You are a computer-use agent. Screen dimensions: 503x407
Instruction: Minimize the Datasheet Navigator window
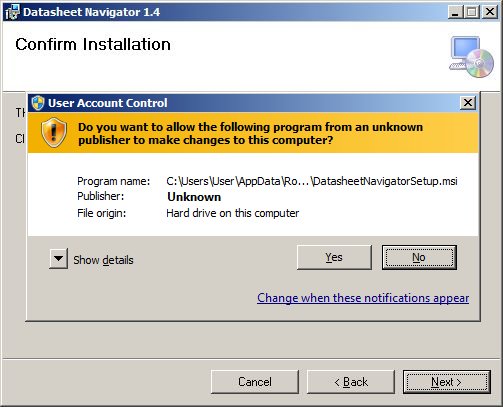[455, 12]
